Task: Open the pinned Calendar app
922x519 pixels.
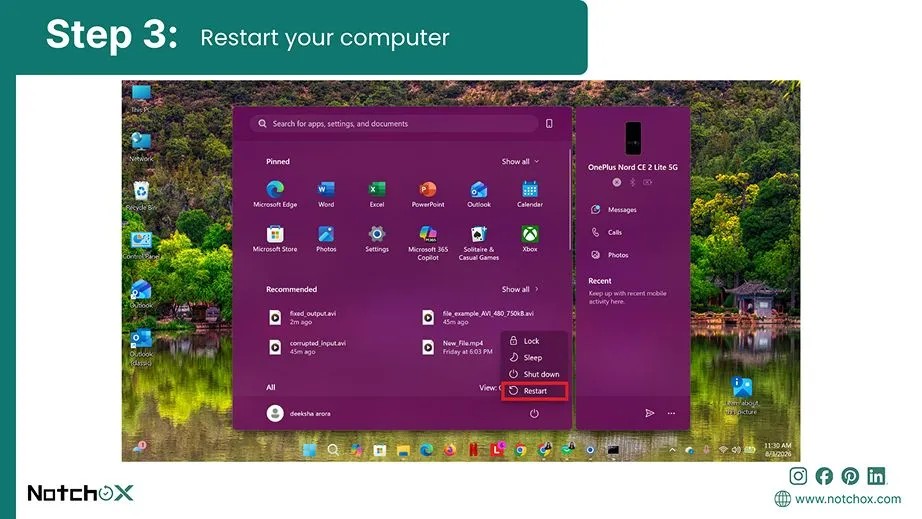Action: point(530,193)
